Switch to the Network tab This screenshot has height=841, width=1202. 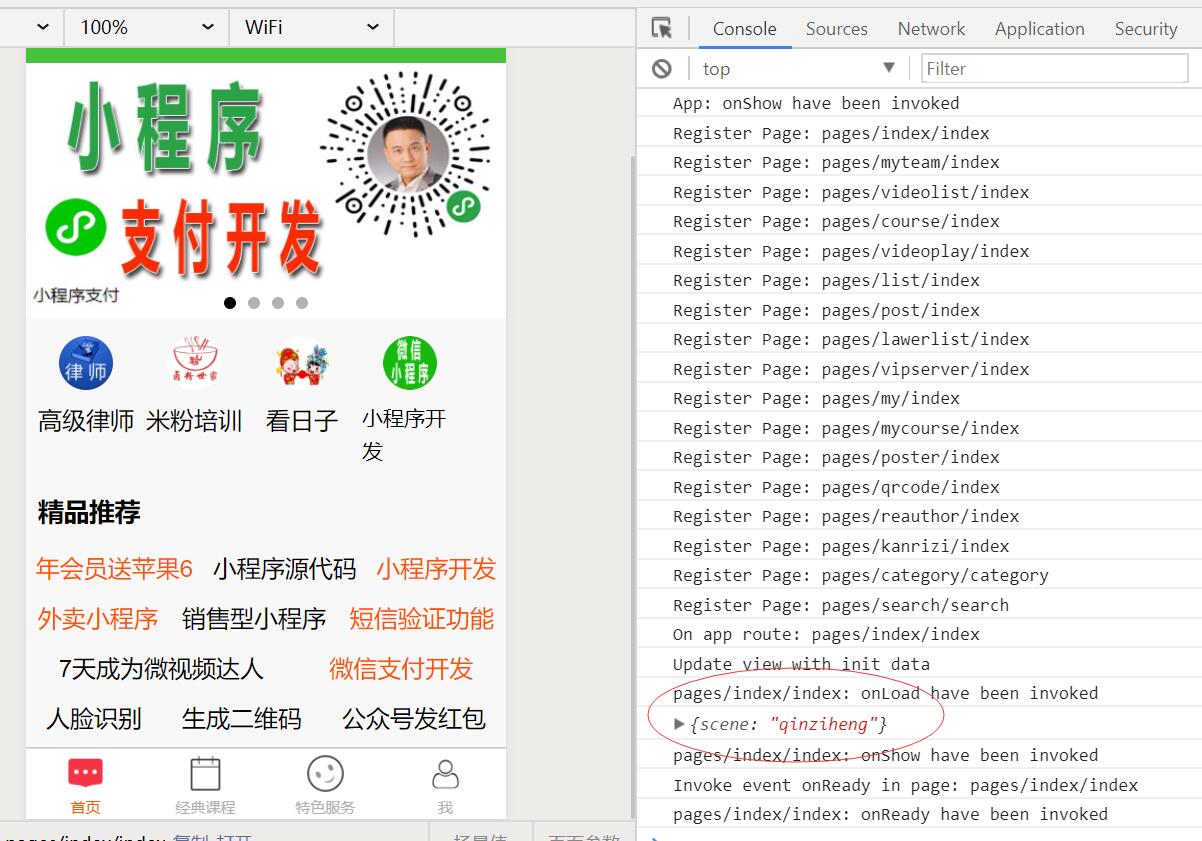(x=931, y=29)
